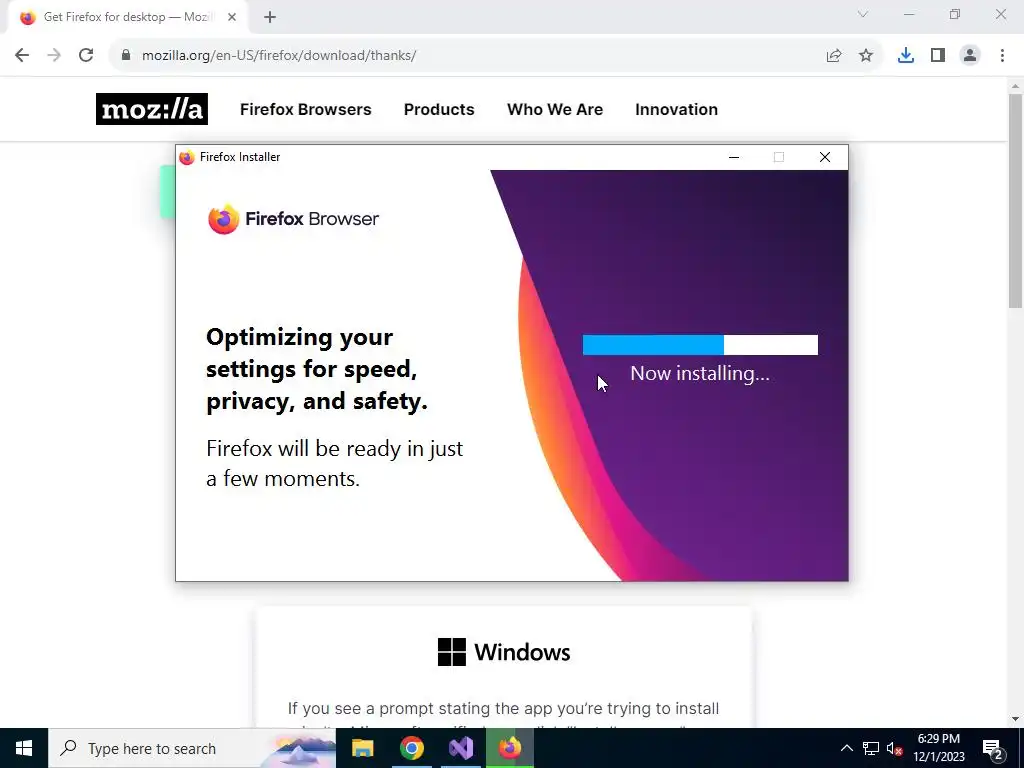The width and height of the screenshot is (1024, 768).
Task: Click the Windows logo on page
Action: click(x=452, y=652)
